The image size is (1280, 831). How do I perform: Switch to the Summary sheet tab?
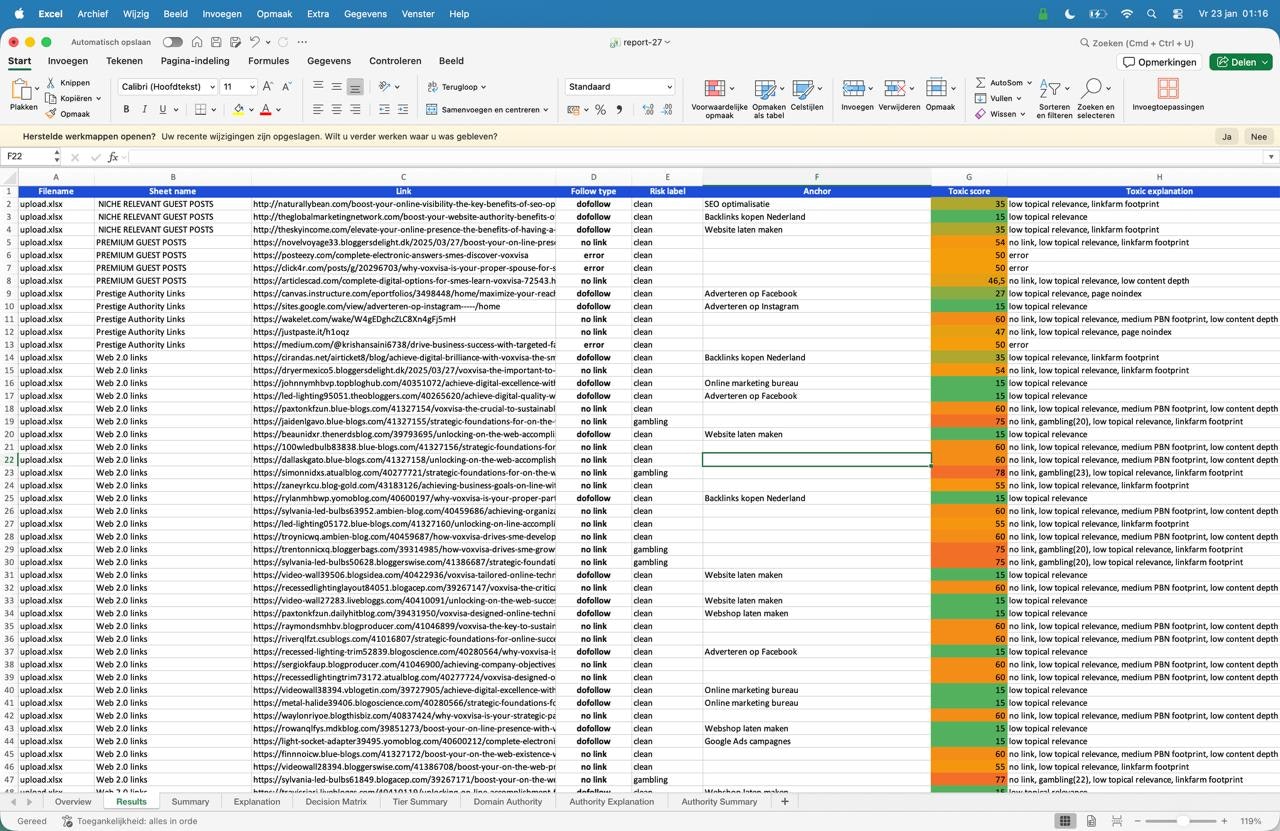click(x=190, y=801)
